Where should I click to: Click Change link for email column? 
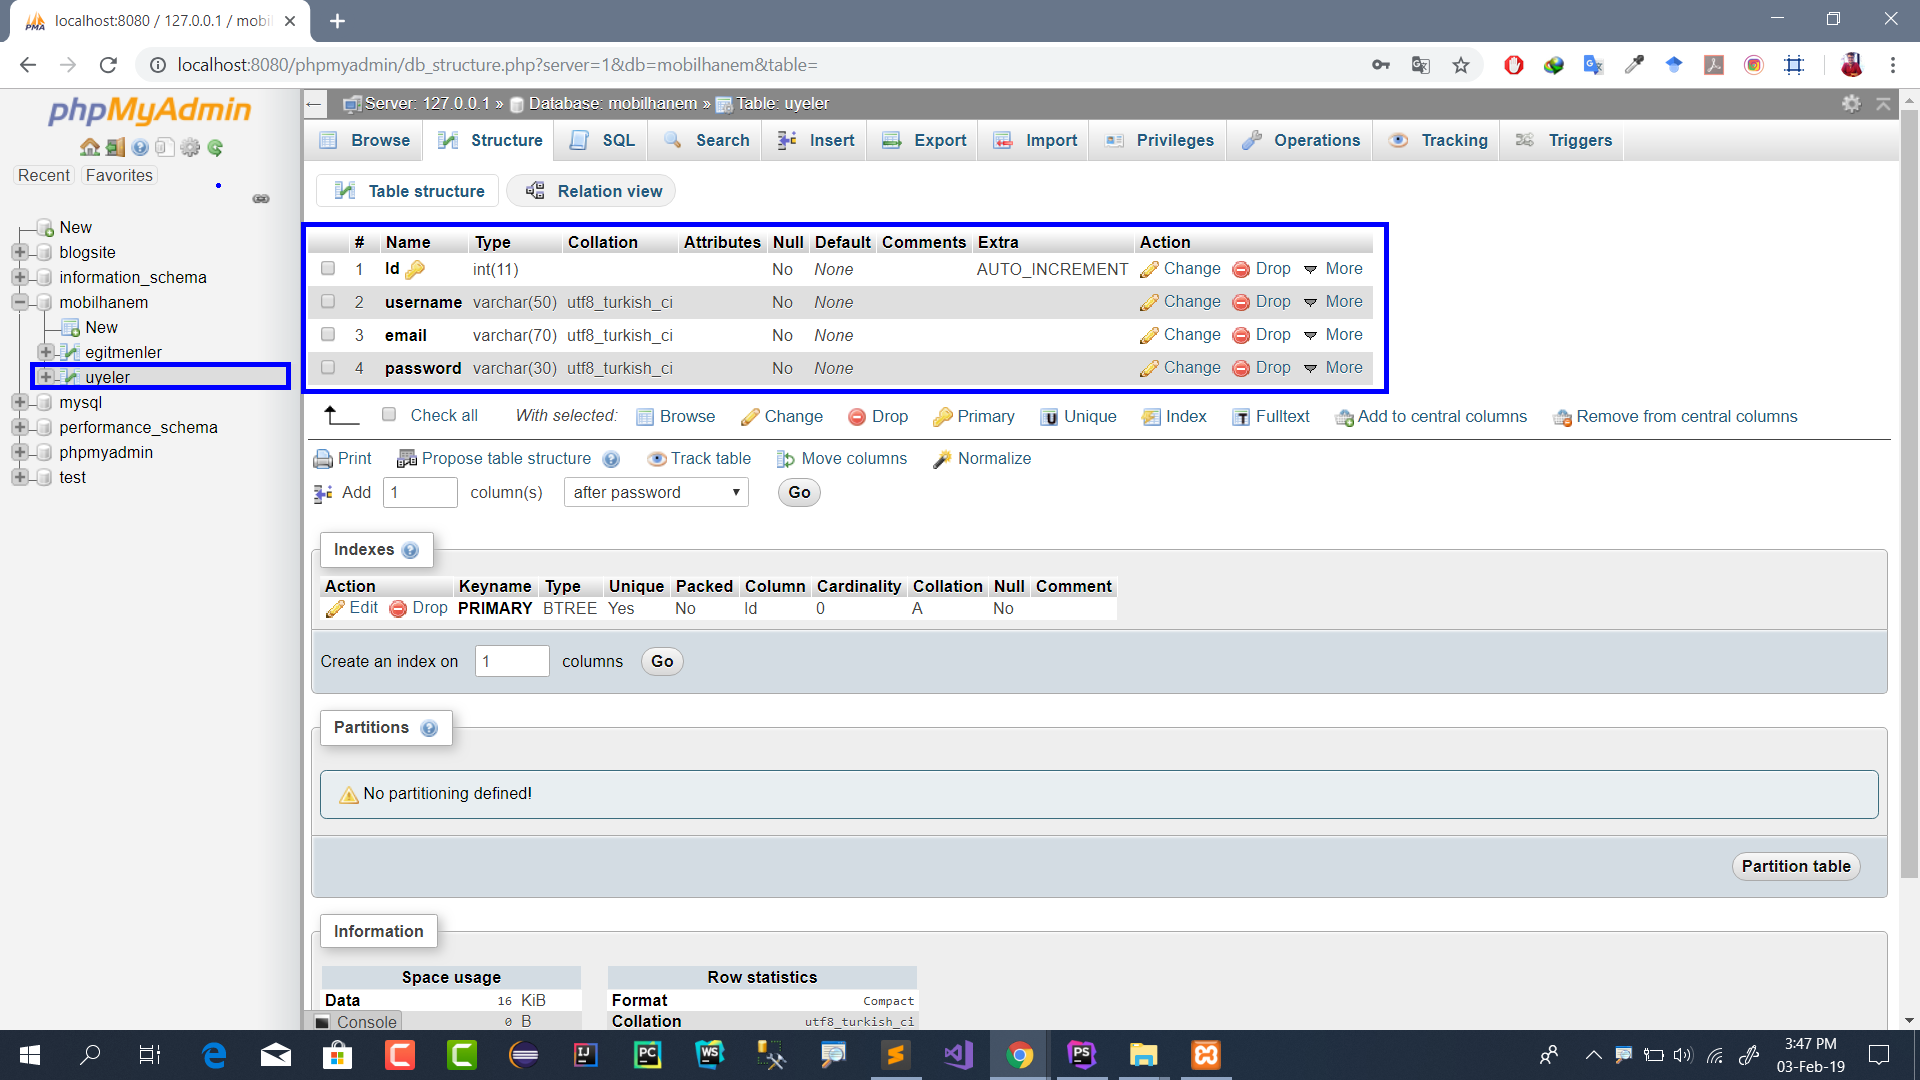pyautogui.click(x=1181, y=335)
